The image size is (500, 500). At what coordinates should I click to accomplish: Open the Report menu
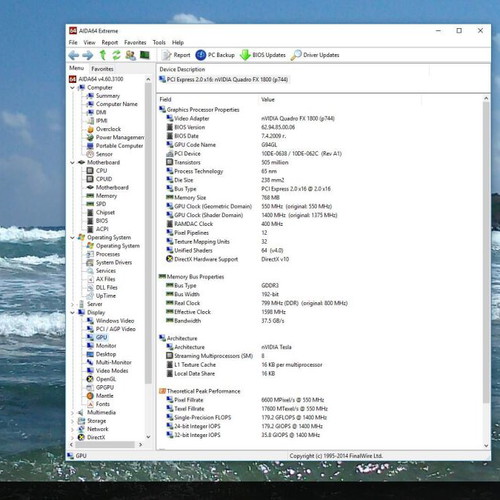pos(110,42)
